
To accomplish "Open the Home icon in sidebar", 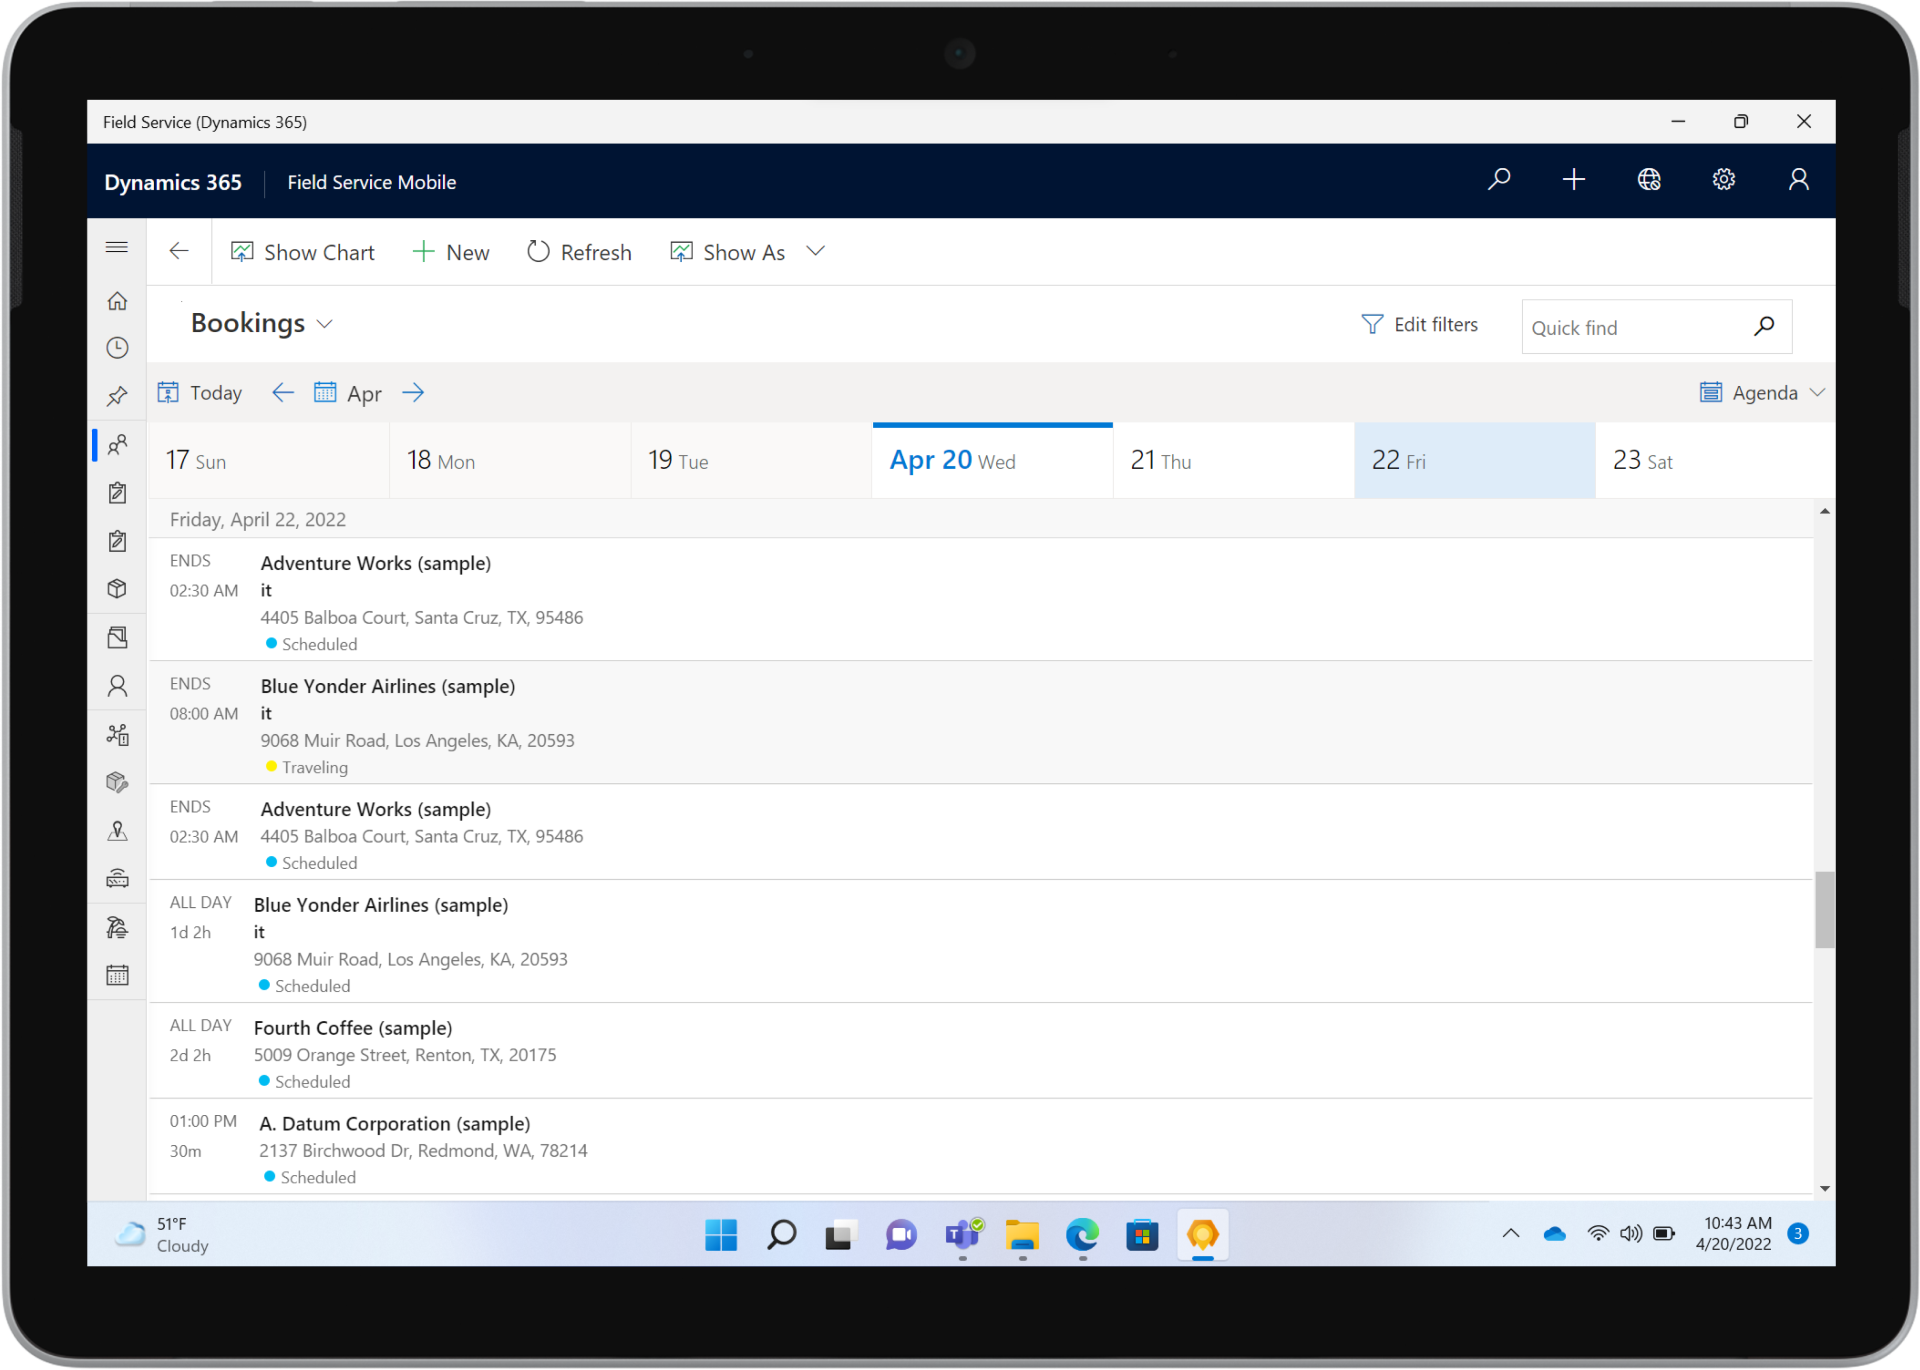I will point(117,301).
